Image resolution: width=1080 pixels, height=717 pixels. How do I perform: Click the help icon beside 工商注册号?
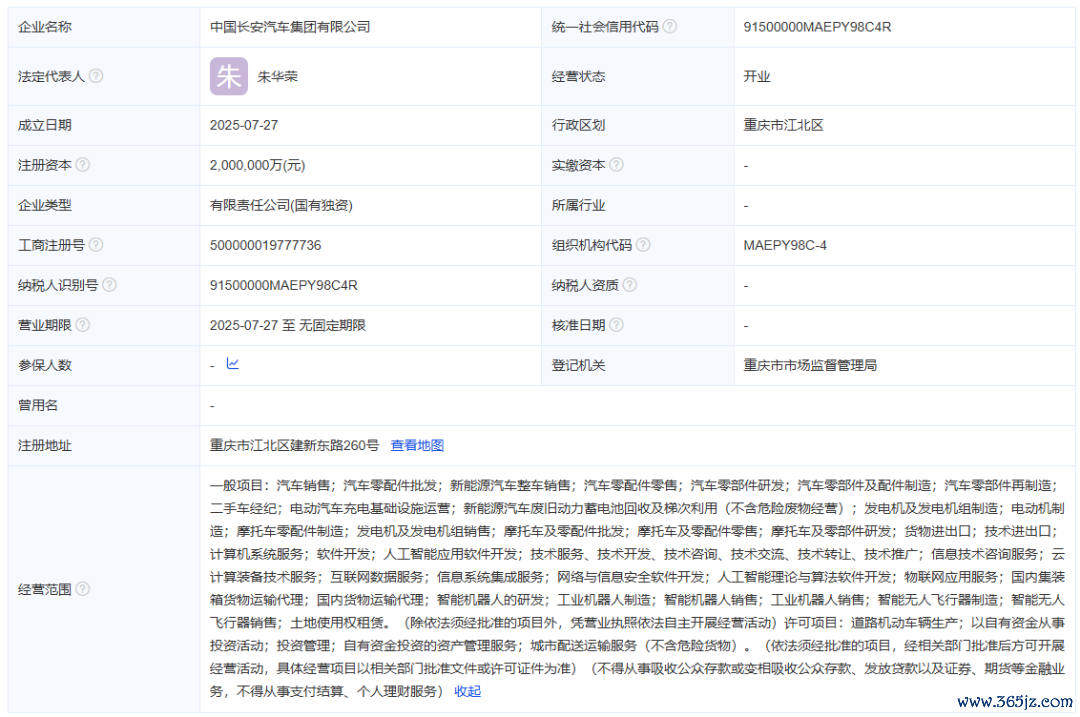point(96,245)
